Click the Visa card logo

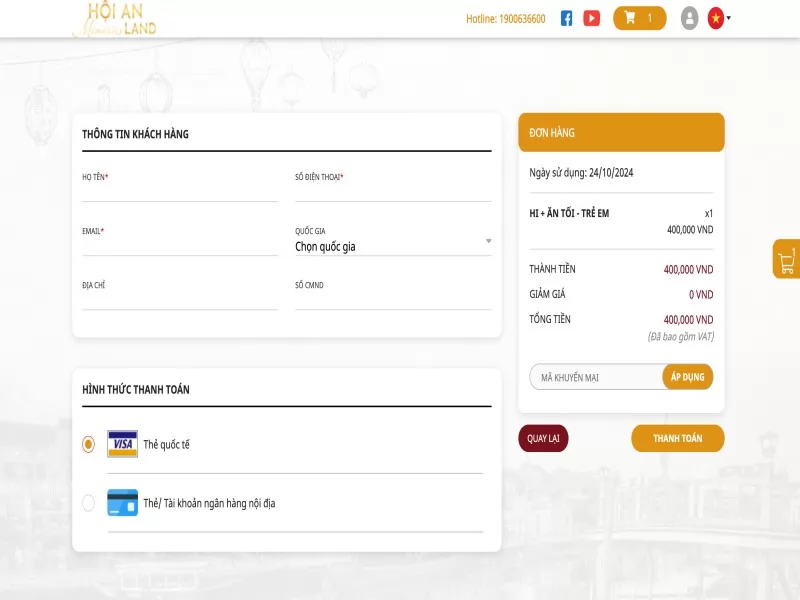(122, 444)
